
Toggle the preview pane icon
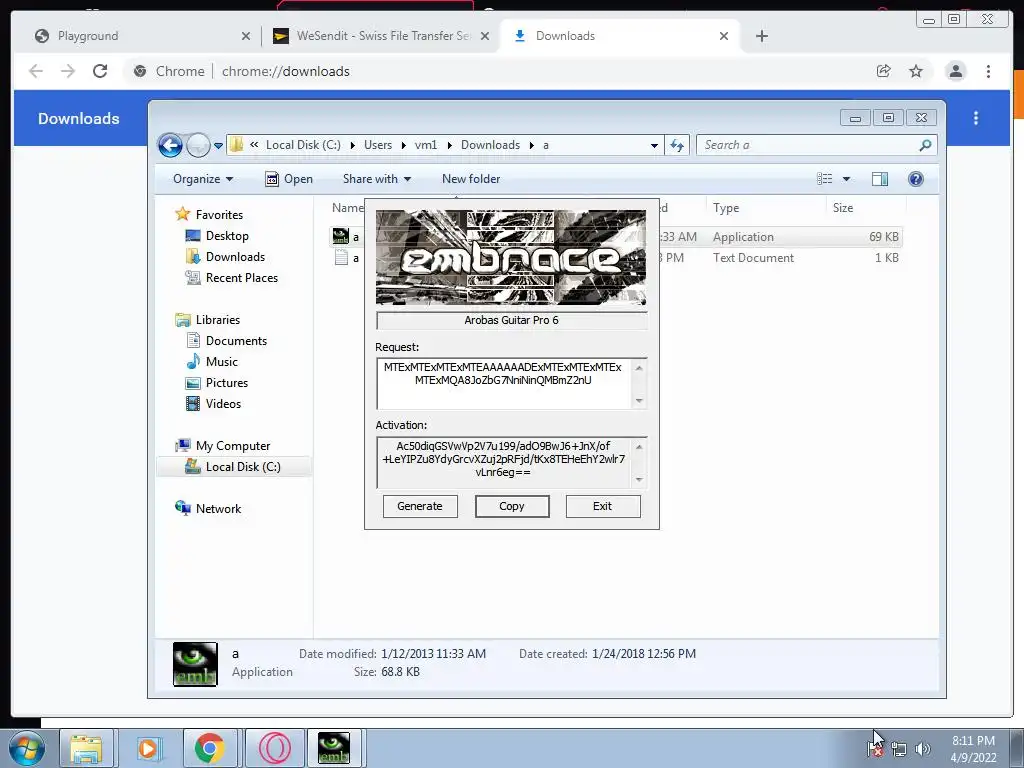click(x=880, y=179)
